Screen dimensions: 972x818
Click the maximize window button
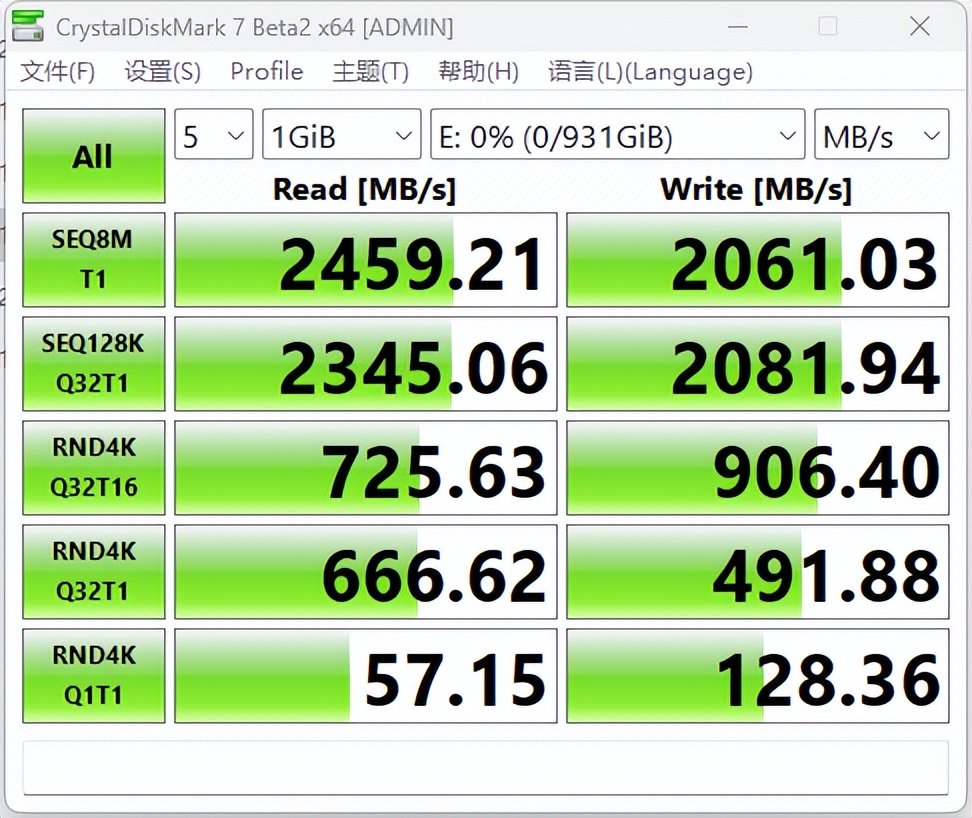point(828,27)
